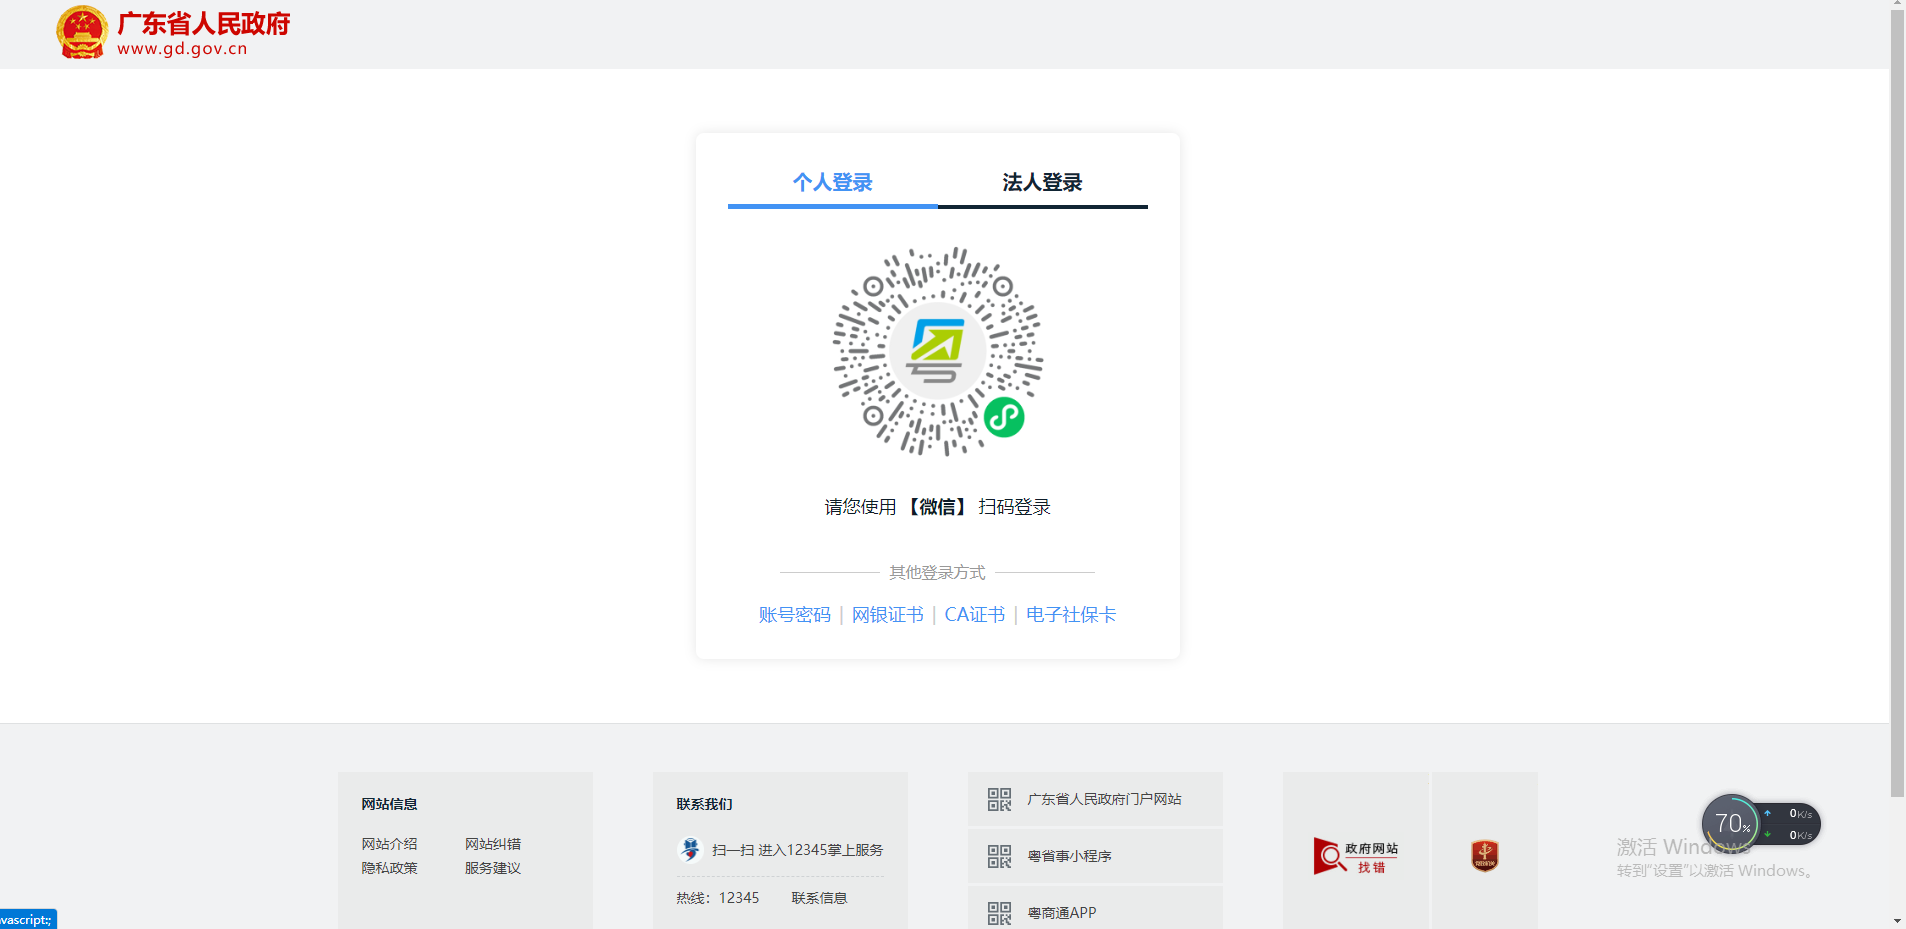Choose 网银证书 login method
1906x929 pixels.
tap(887, 615)
